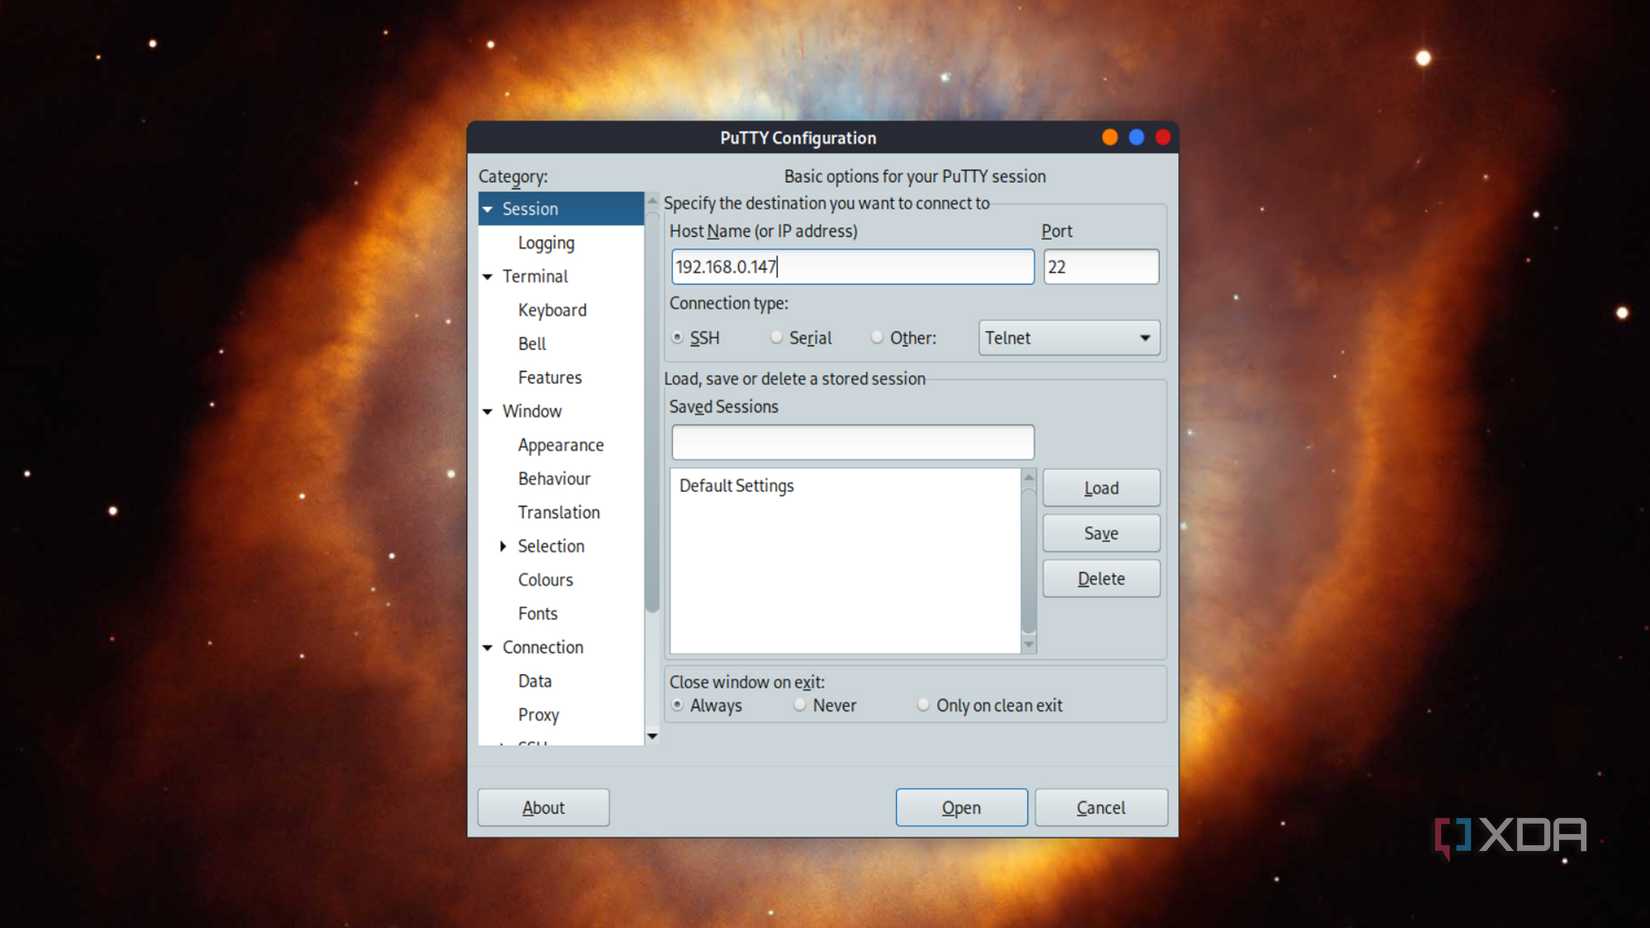The image size is (1650, 928).
Task: Click the orange minimize window button
Action: pyautogui.click(x=1110, y=138)
